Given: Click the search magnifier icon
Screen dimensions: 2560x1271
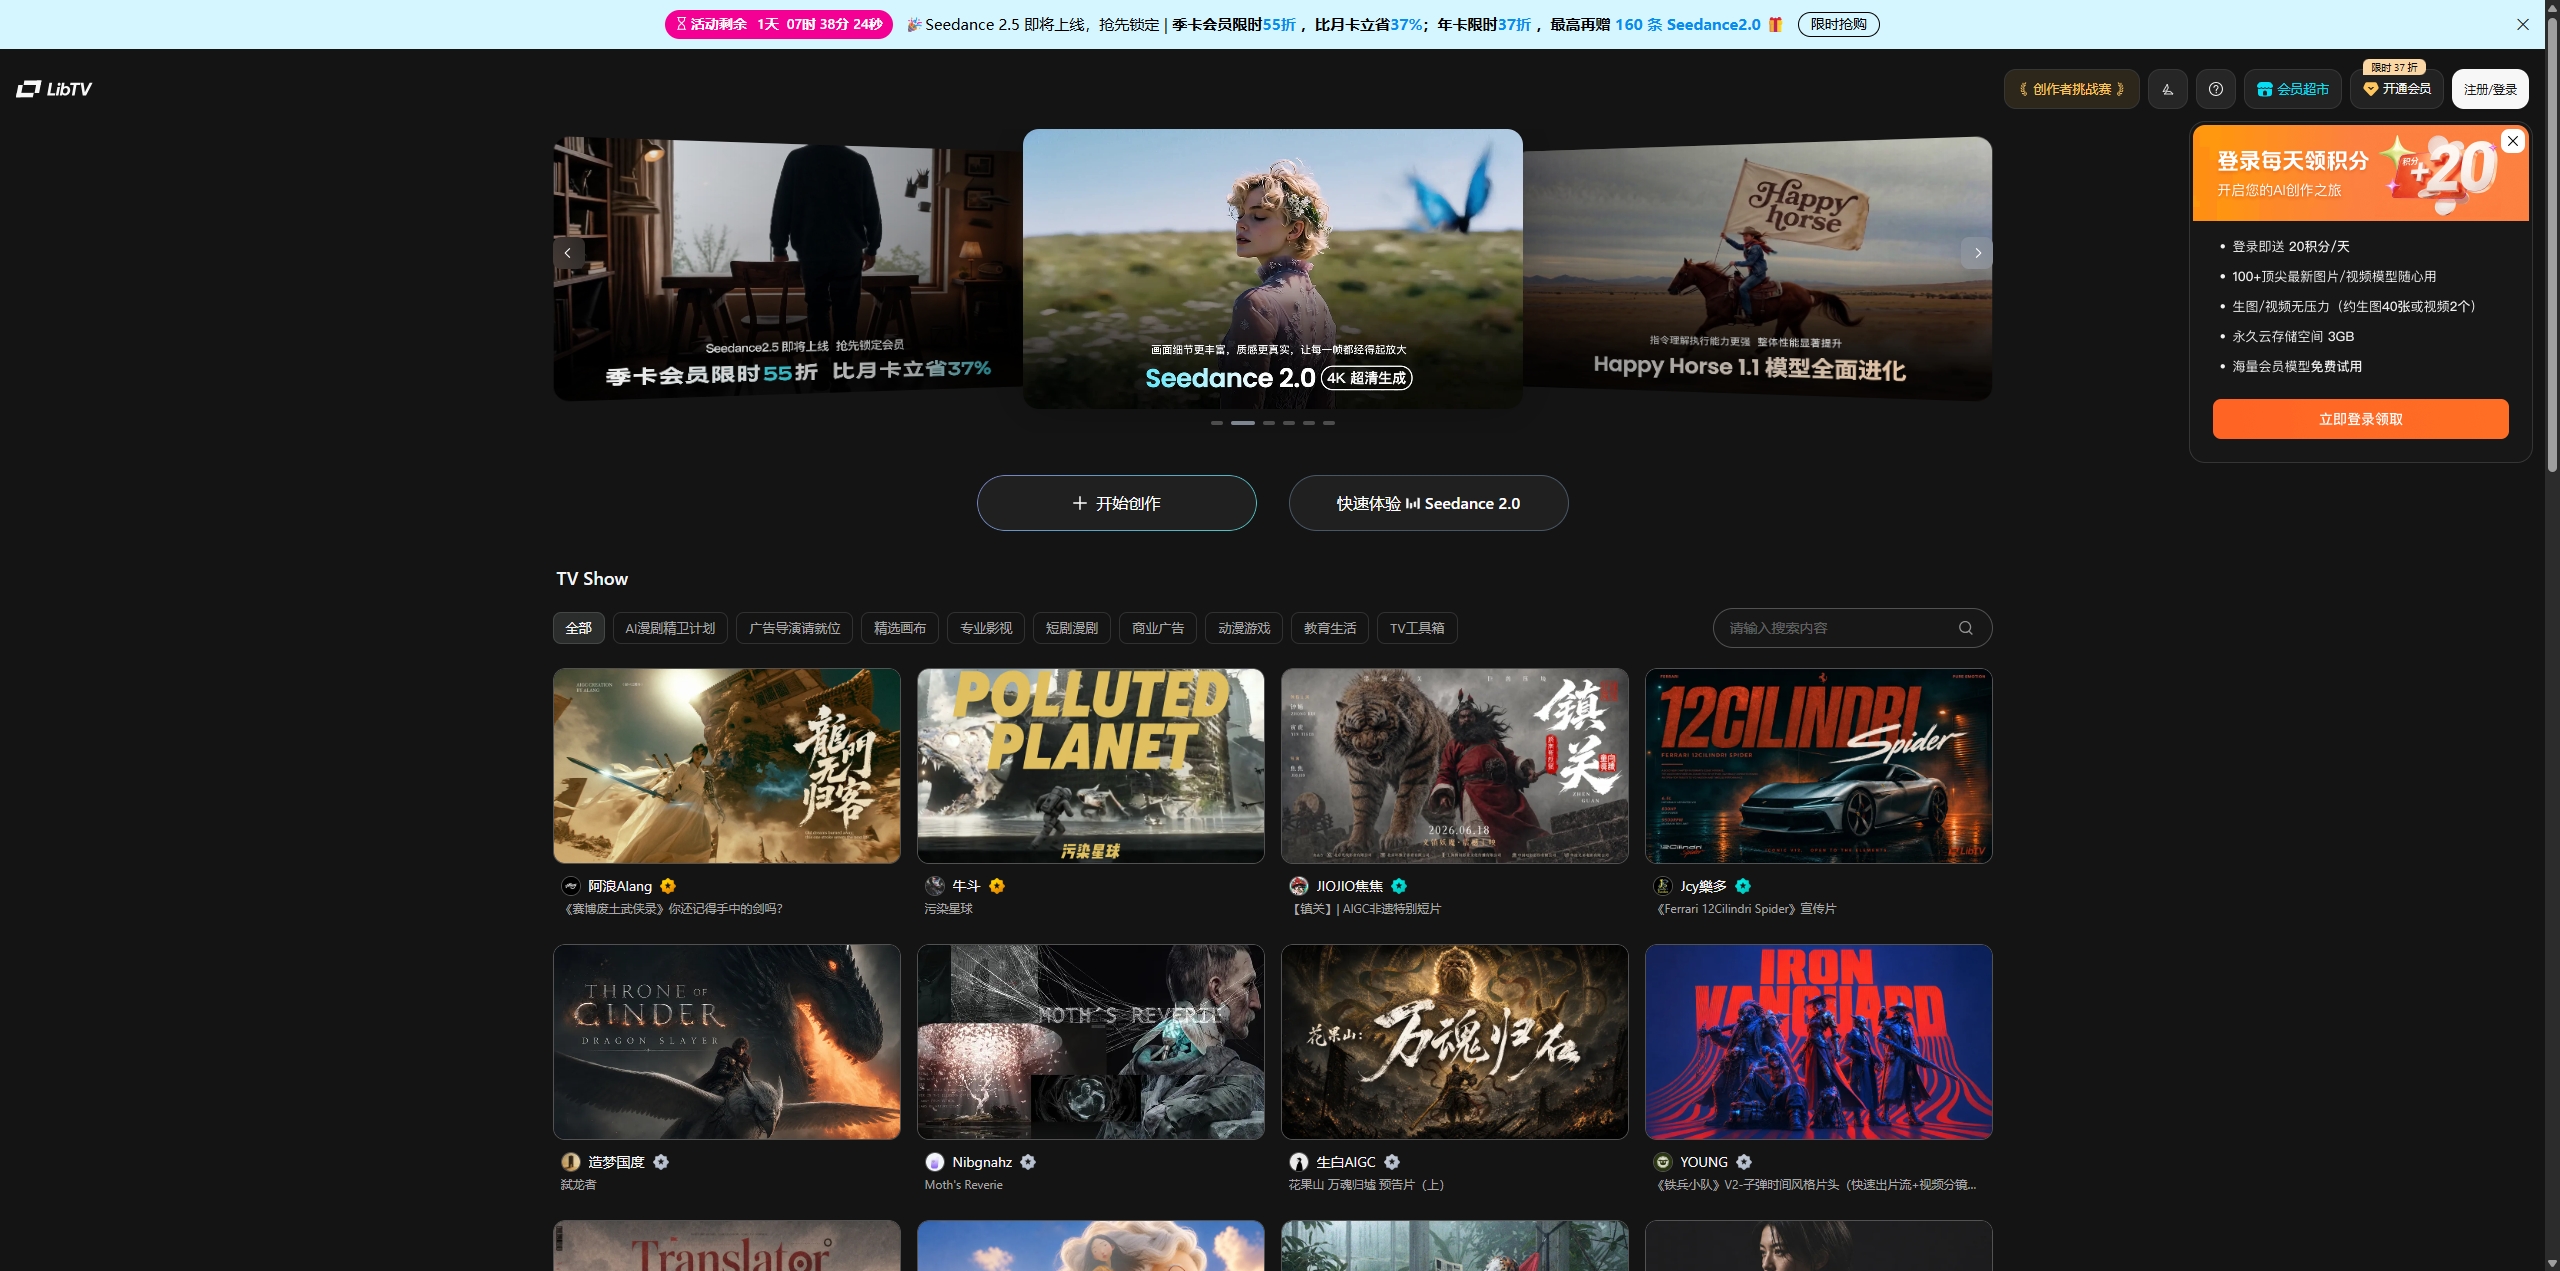Looking at the screenshot, I should click(1966, 628).
